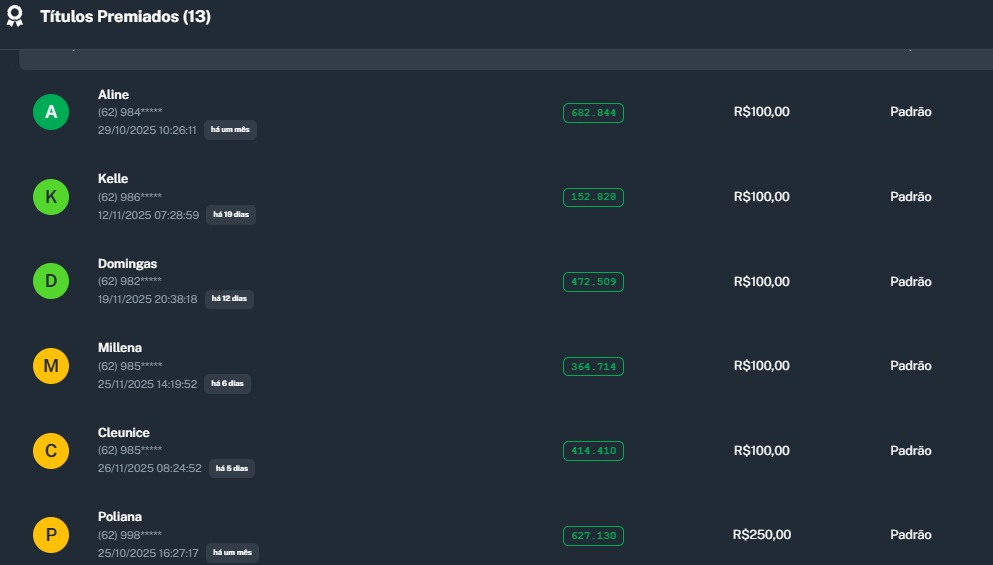Click Poliana's R$250,00 prize amount
The image size is (993, 565).
[x=761, y=535]
